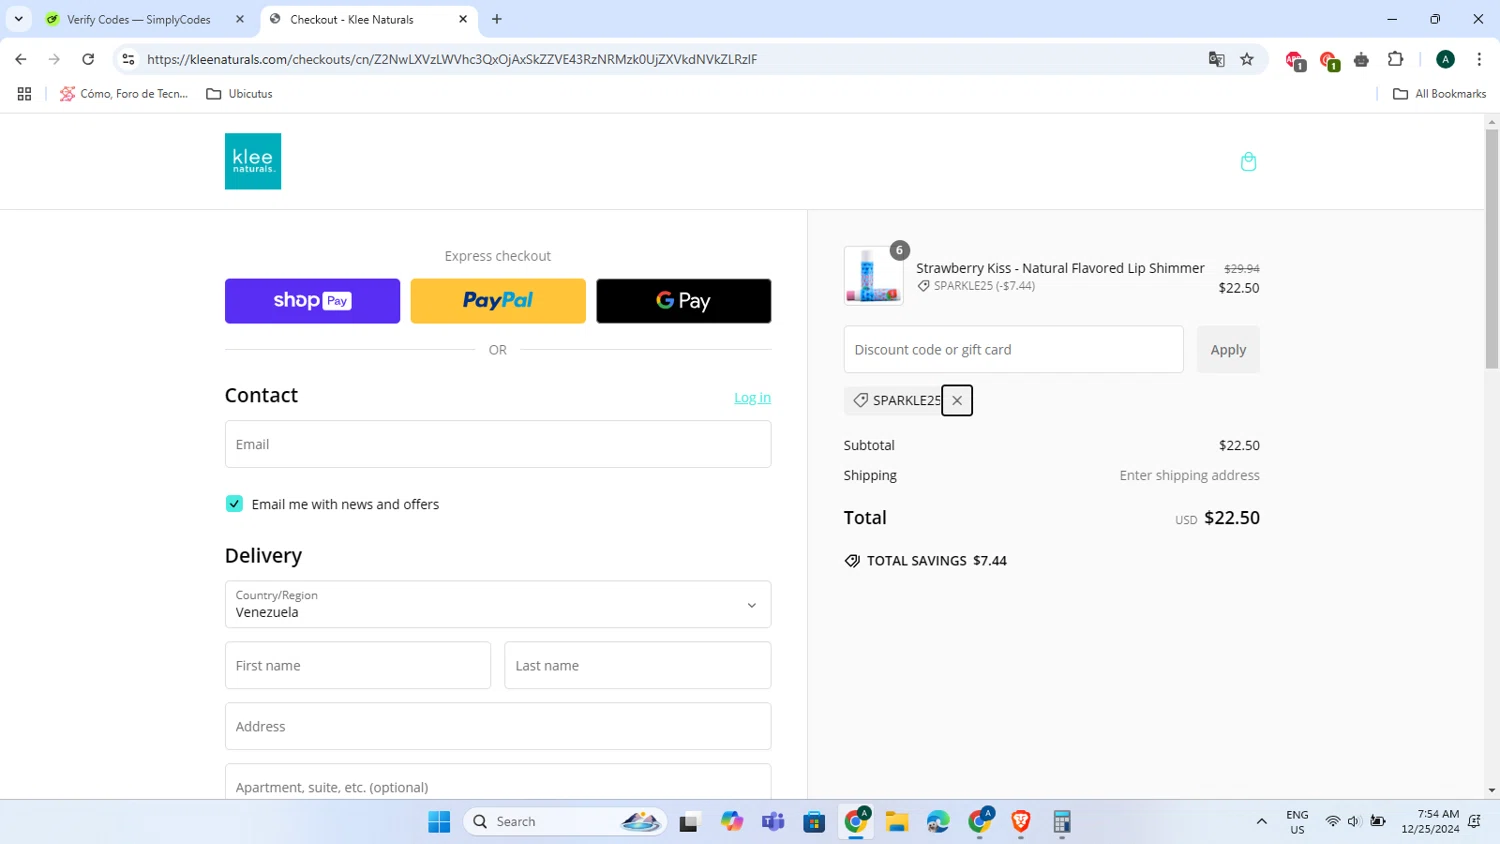
Task: Open the notification center icon
Action: 1474,822
